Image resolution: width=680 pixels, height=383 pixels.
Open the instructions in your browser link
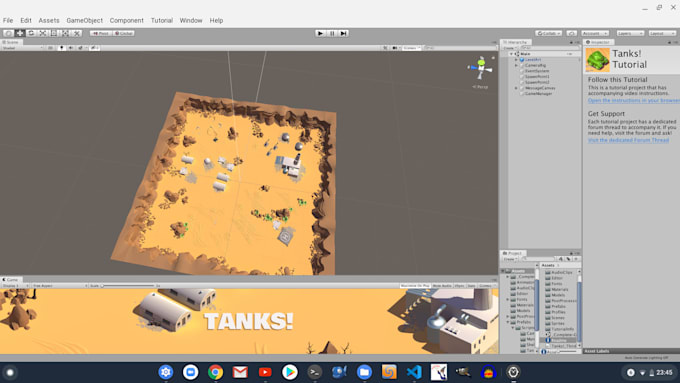tap(634, 100)
